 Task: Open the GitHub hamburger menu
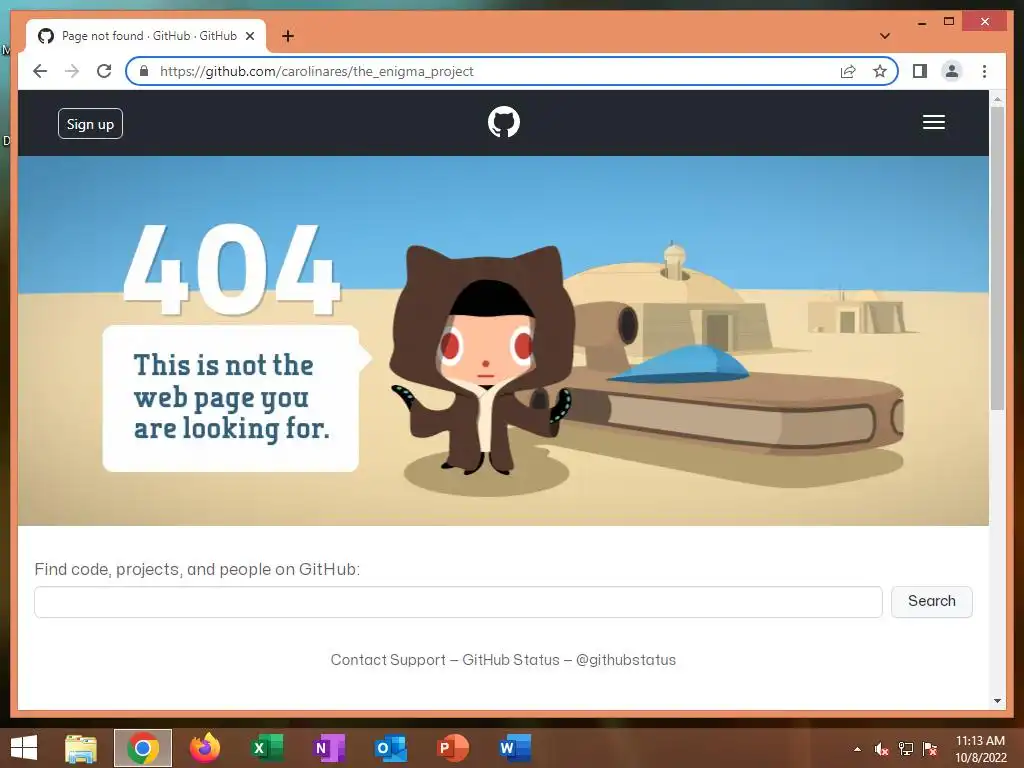pyautogui.click(x=934, y=122)
